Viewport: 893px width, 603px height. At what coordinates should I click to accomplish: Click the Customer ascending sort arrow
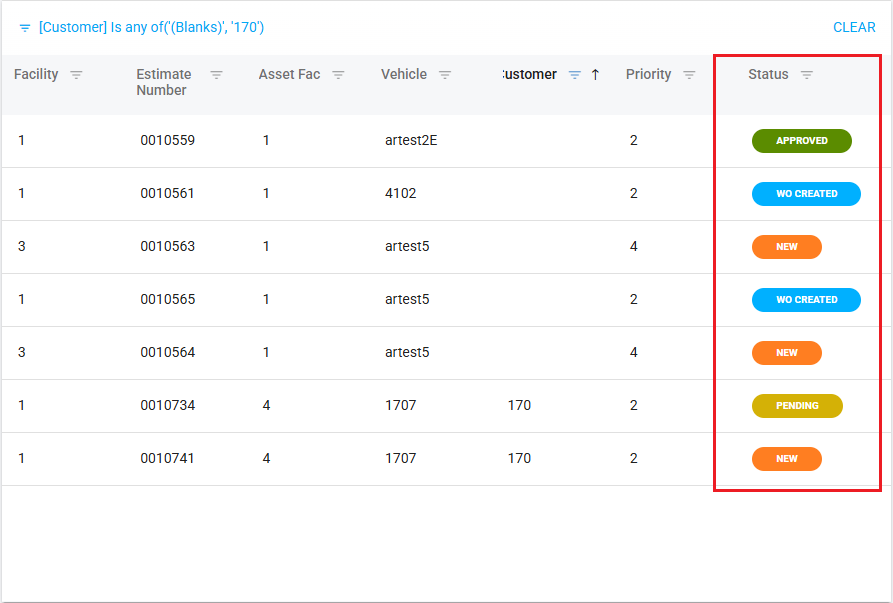click(x=595, y=75)
